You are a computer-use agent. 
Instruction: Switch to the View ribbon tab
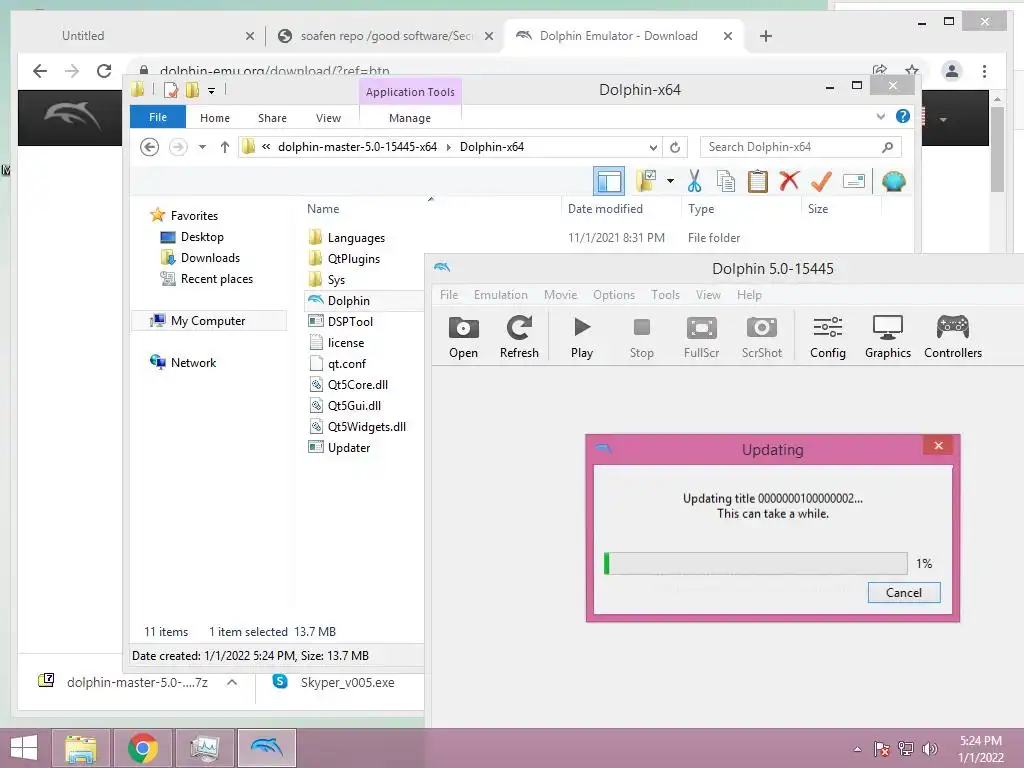coord(328,118)
